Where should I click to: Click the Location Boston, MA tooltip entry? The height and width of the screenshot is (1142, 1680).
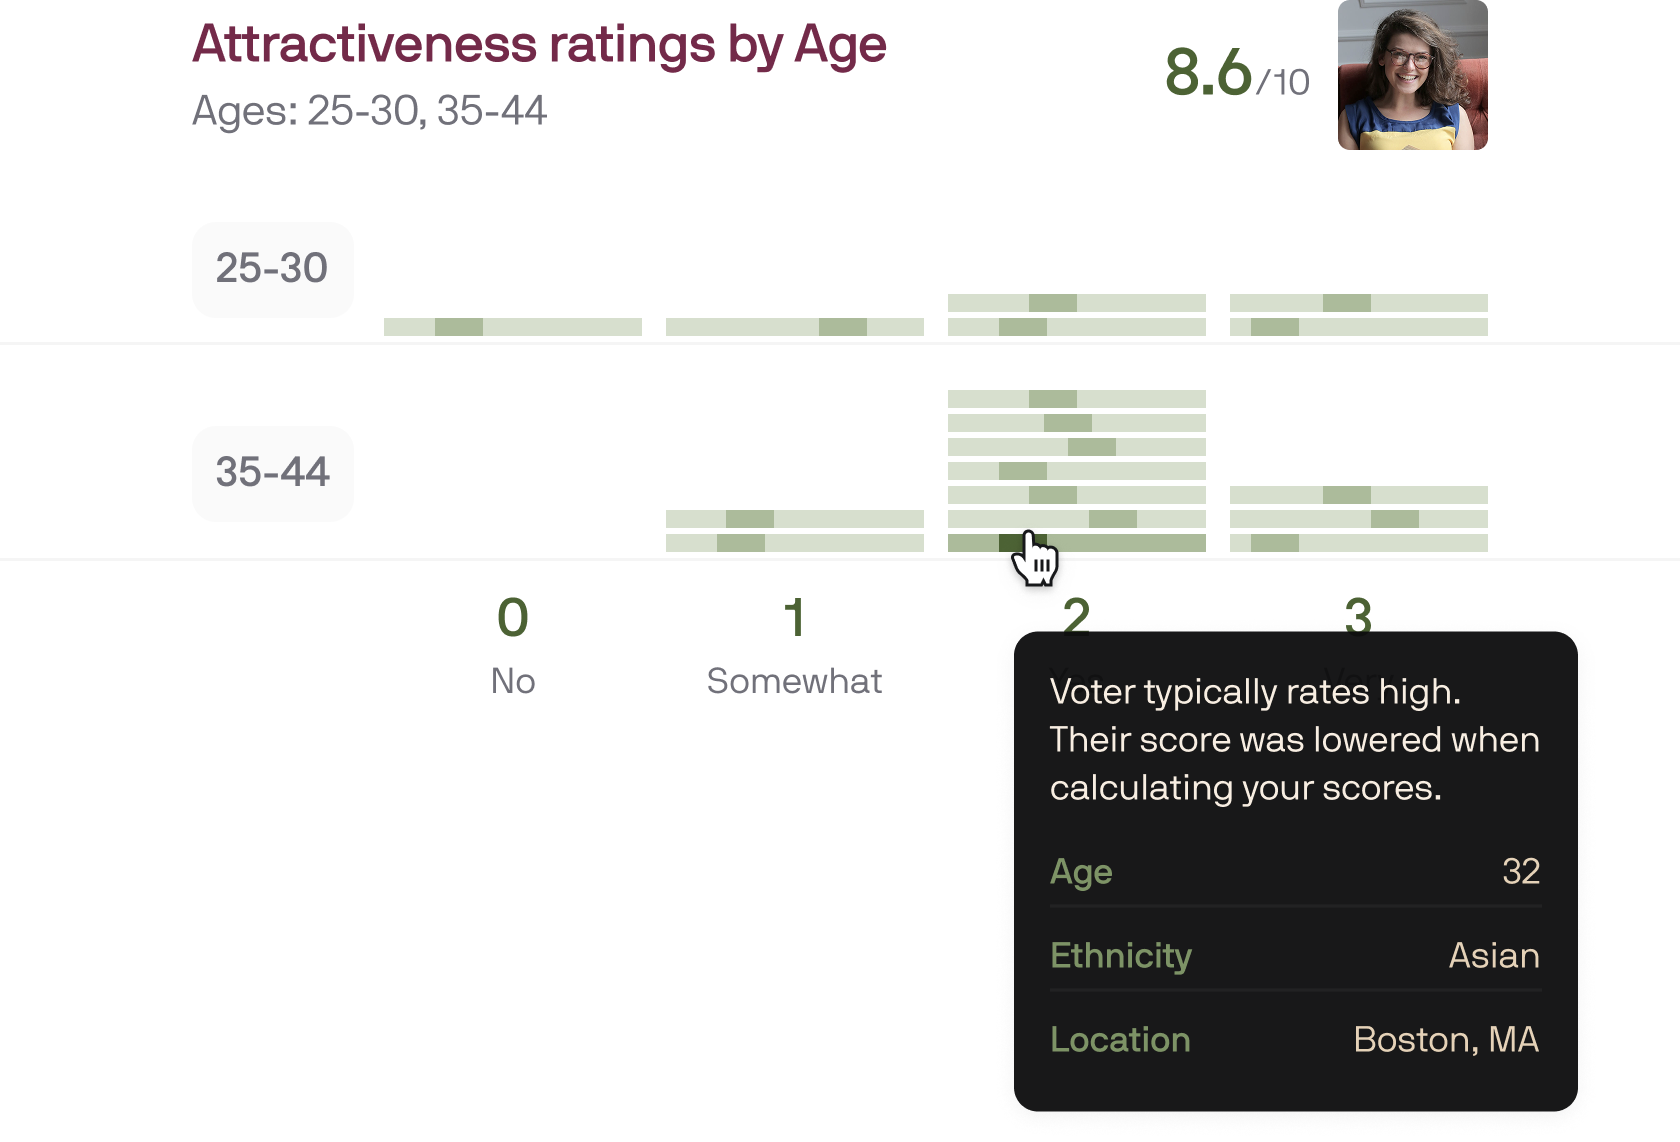(1294, 1040)
